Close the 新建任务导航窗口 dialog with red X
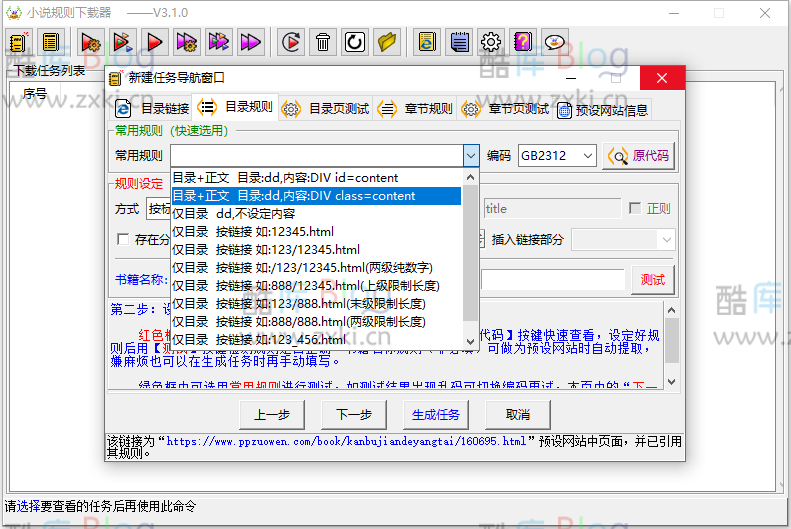Image resolution: width=791 pixels, height=529 pixels. click(x=662, y=78)
